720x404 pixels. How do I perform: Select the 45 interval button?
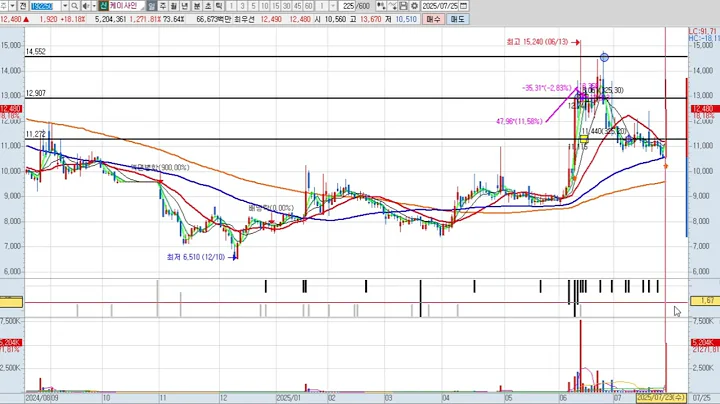(x=298, y=6)
